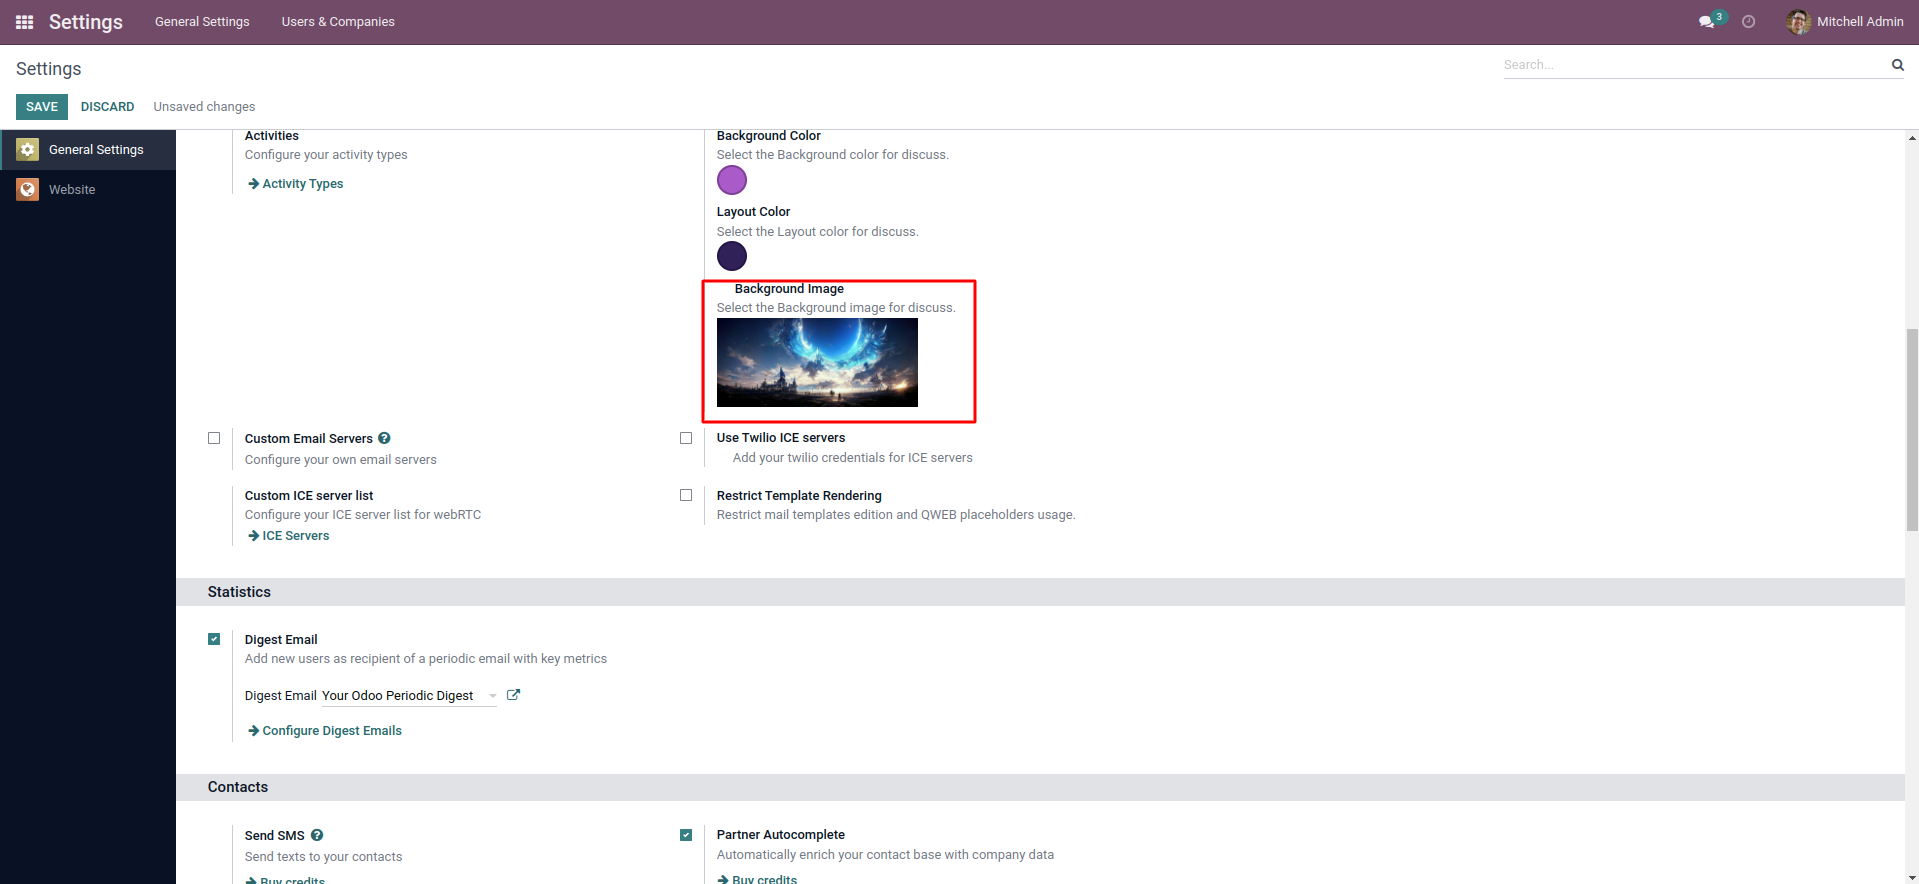This screenshot has width=1919, height=884.
Task: Open the ICE Servers link
Action: pos(296,536)
